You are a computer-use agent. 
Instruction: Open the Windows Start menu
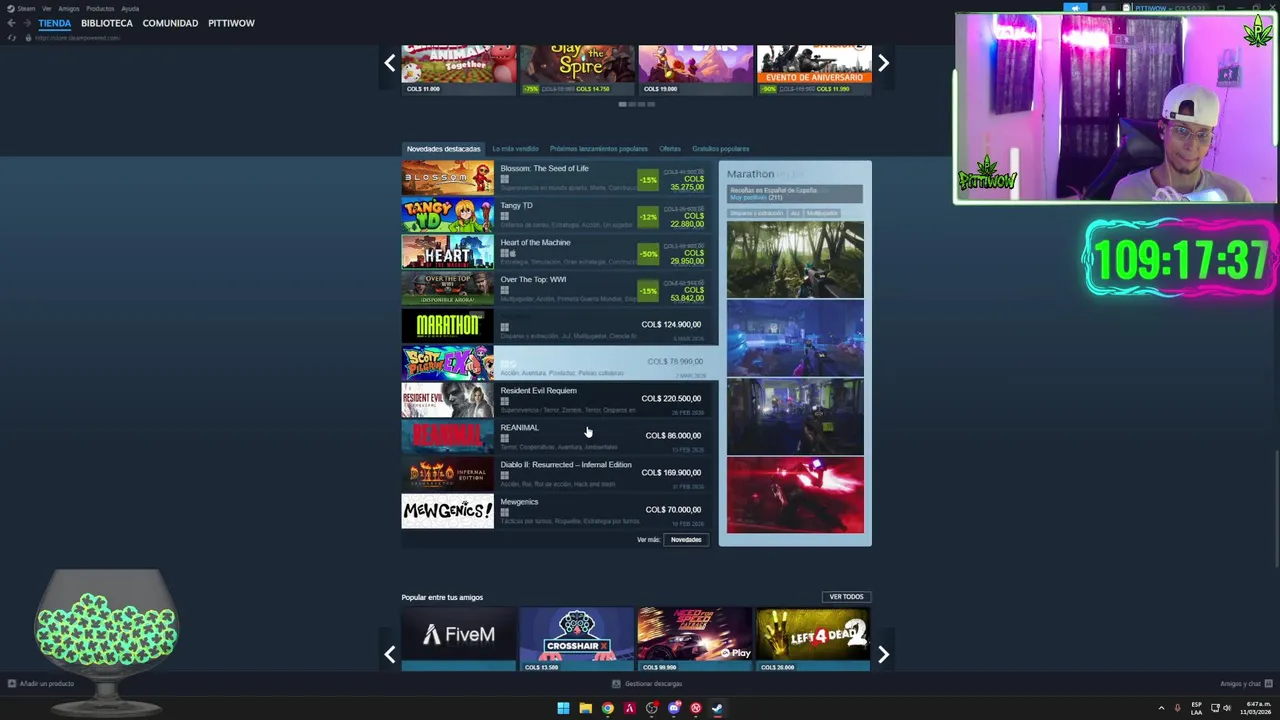[x=563, y=708]
